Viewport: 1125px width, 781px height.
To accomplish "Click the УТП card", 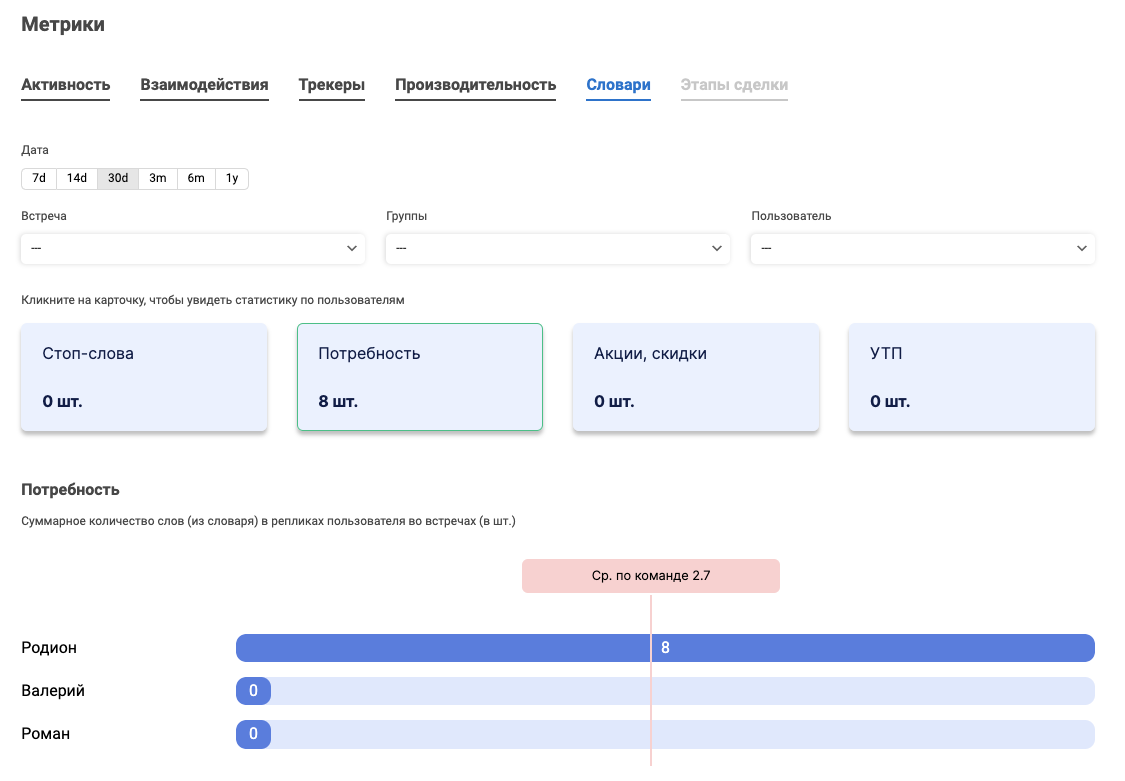I will [972, 377].
